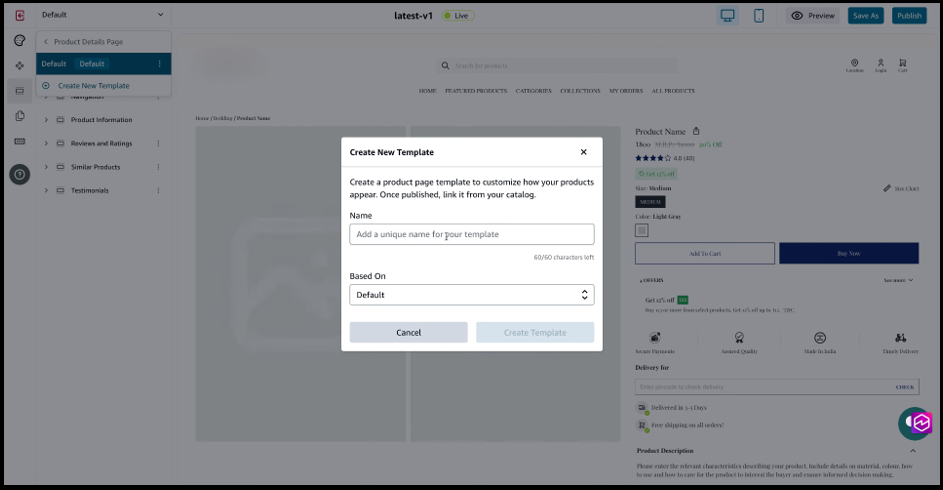
Task: Open the theme palette icon in sidebar
Action: [19, 40]
